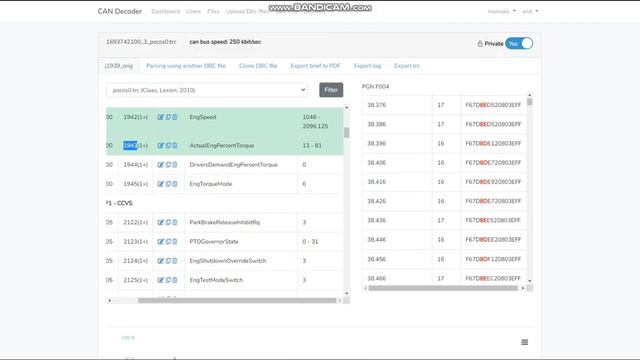This screenshot has width=640, height=360.
Task: Delete the PTOGovernorState signal
Action: tap(175, 242)
